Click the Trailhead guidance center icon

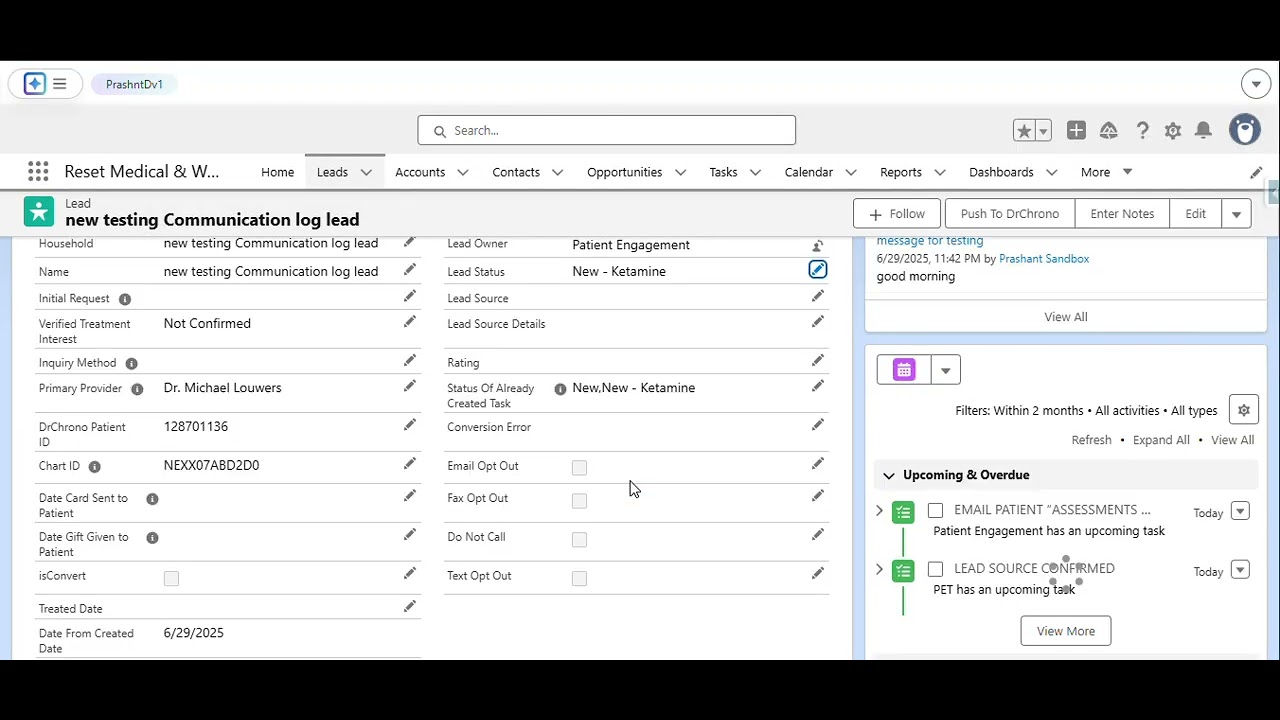click(x=1109, y=131)
